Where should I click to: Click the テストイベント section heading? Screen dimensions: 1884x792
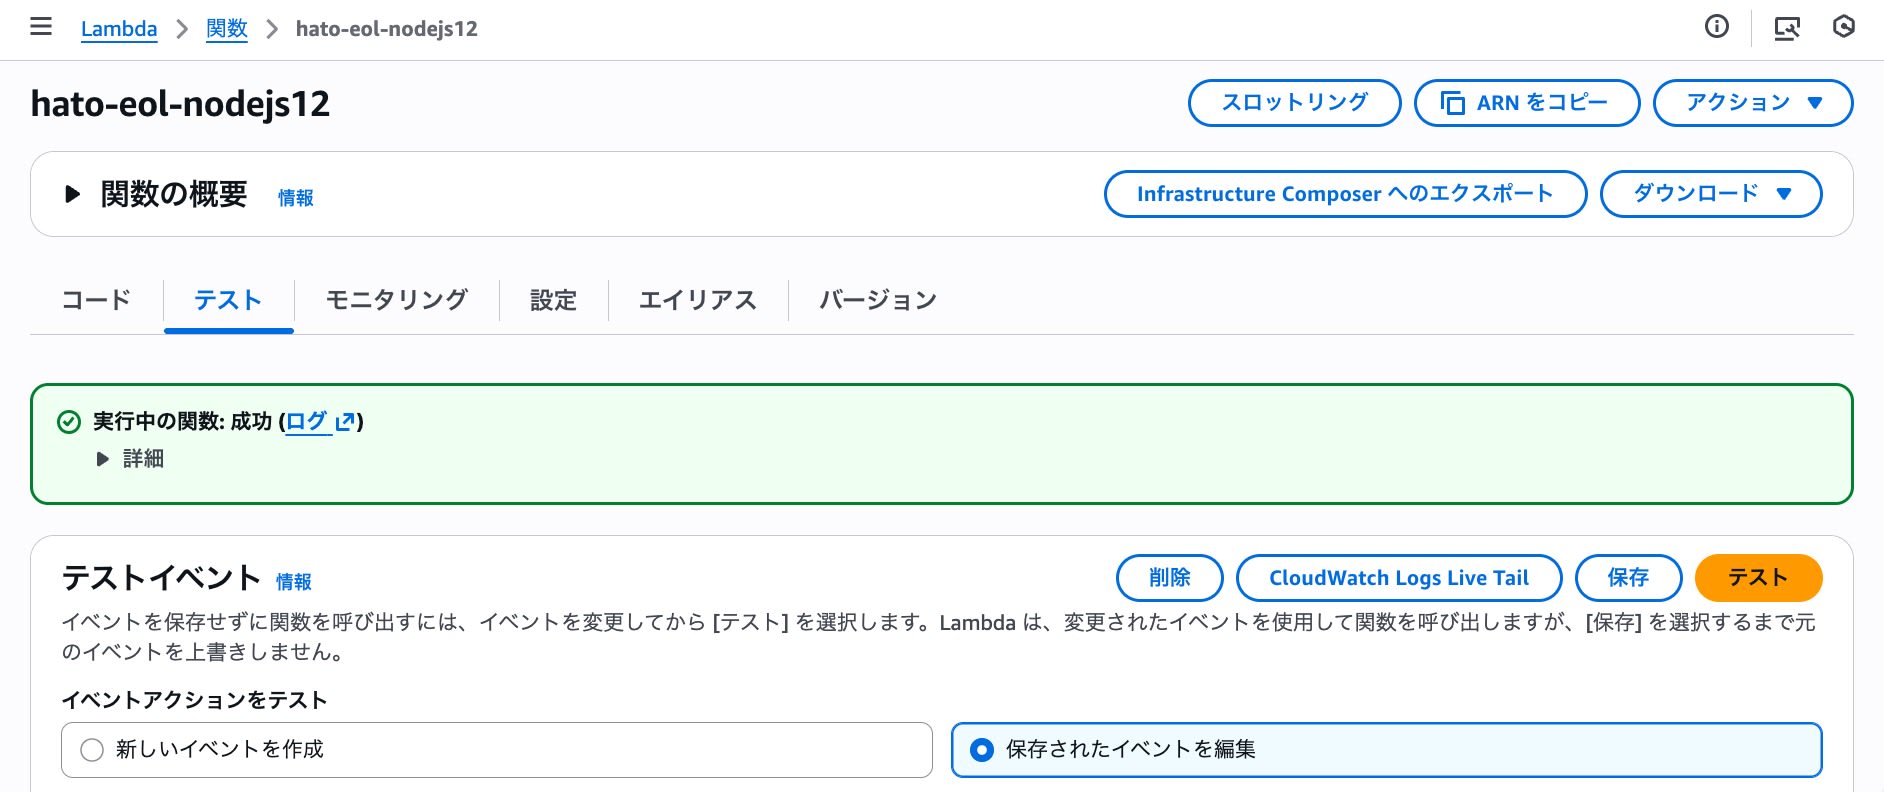(161, 578)
